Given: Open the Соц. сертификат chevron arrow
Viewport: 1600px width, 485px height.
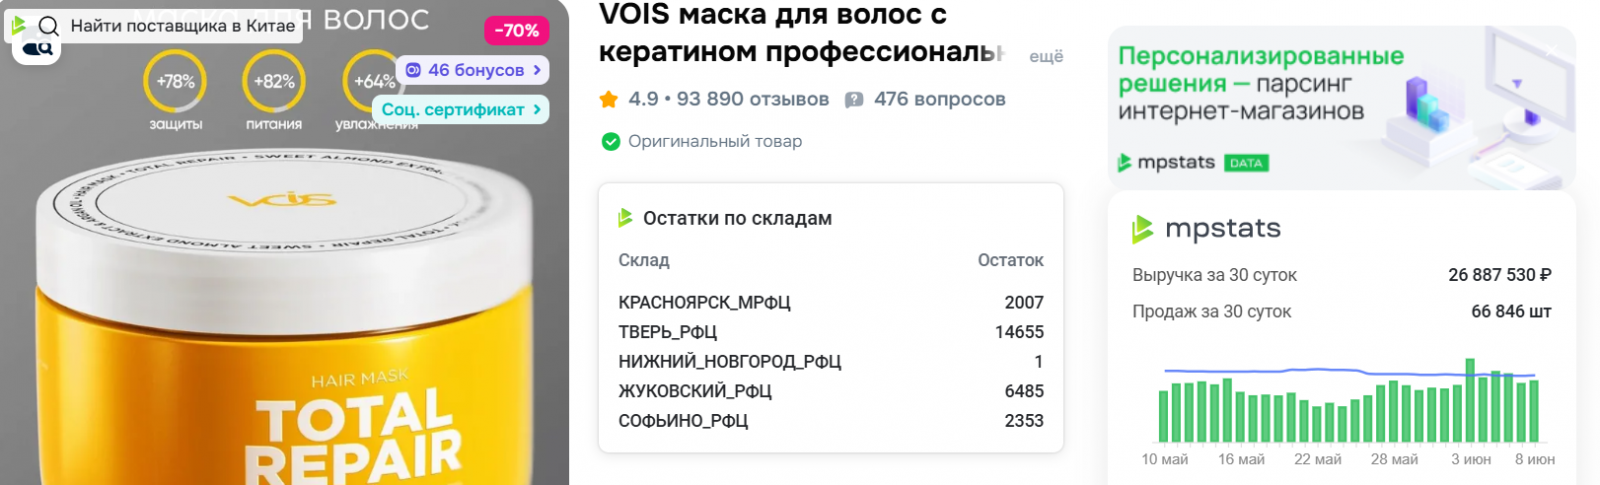Looking at the screenshot, I should point(537,109).
